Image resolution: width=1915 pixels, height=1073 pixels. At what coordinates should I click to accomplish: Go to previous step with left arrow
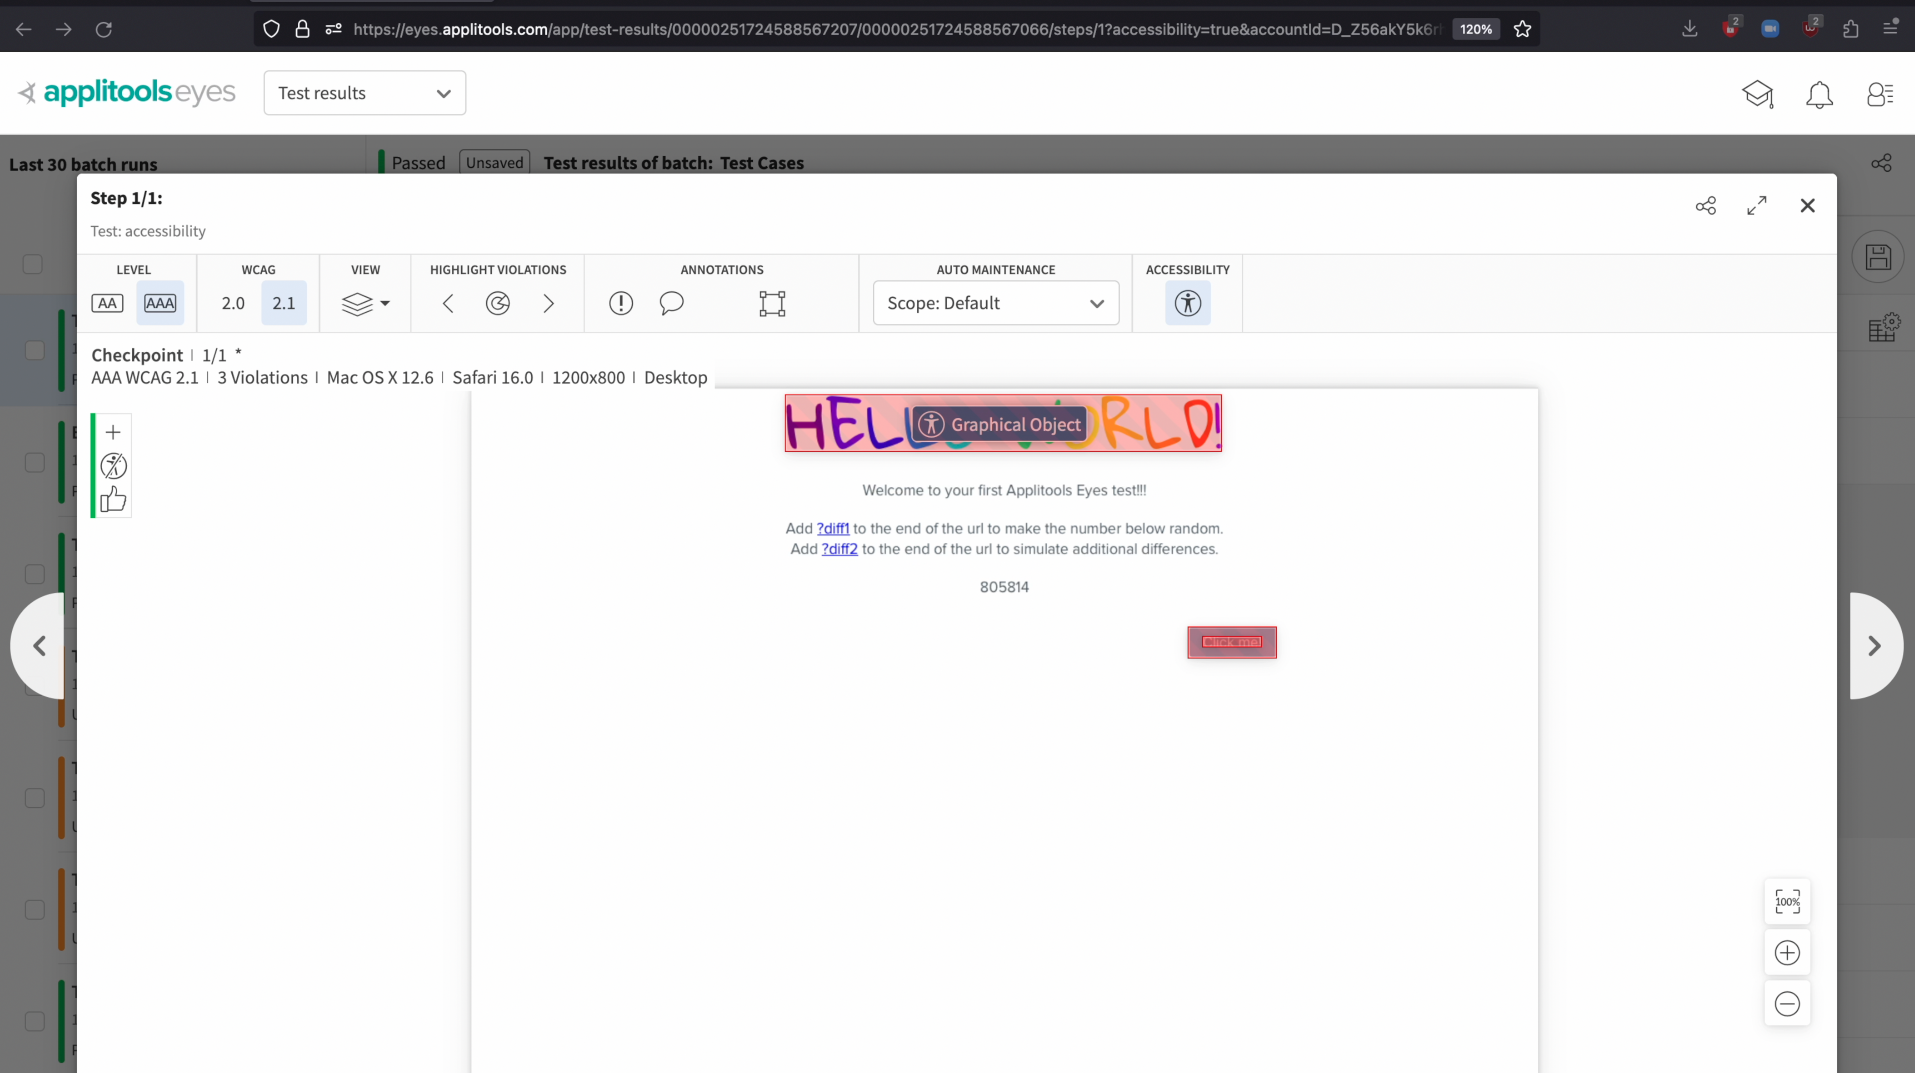(x=39, y=646)
